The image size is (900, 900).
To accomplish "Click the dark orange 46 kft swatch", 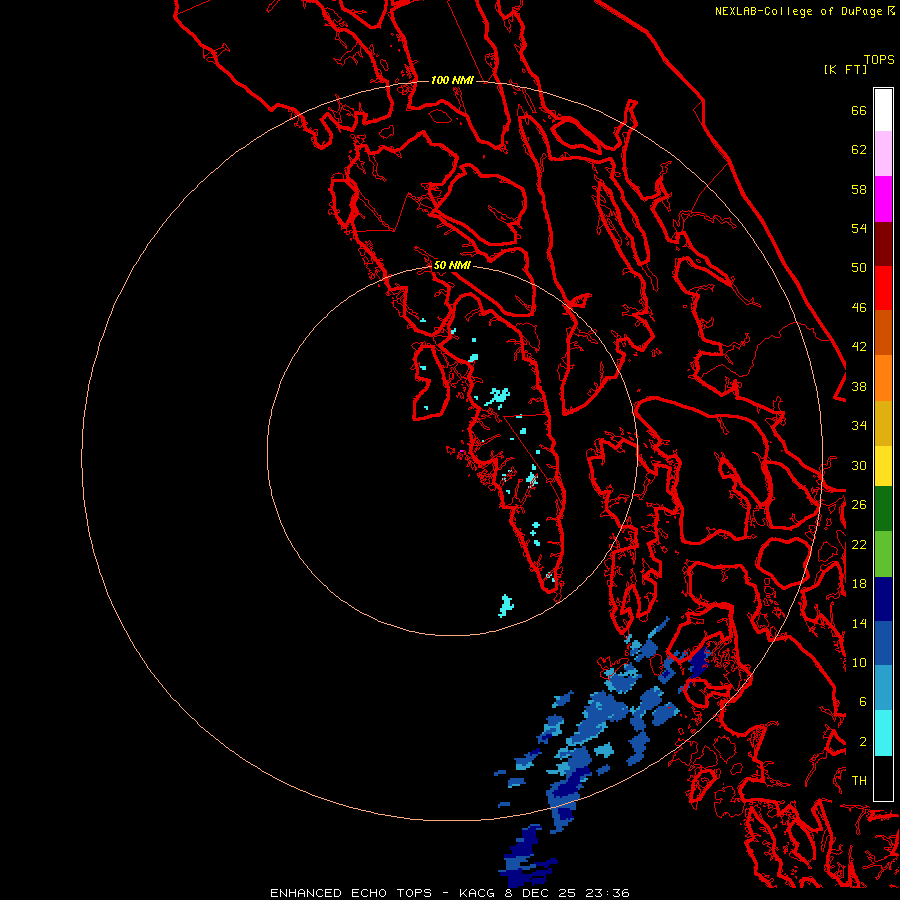I will click(x=883, y=333).
